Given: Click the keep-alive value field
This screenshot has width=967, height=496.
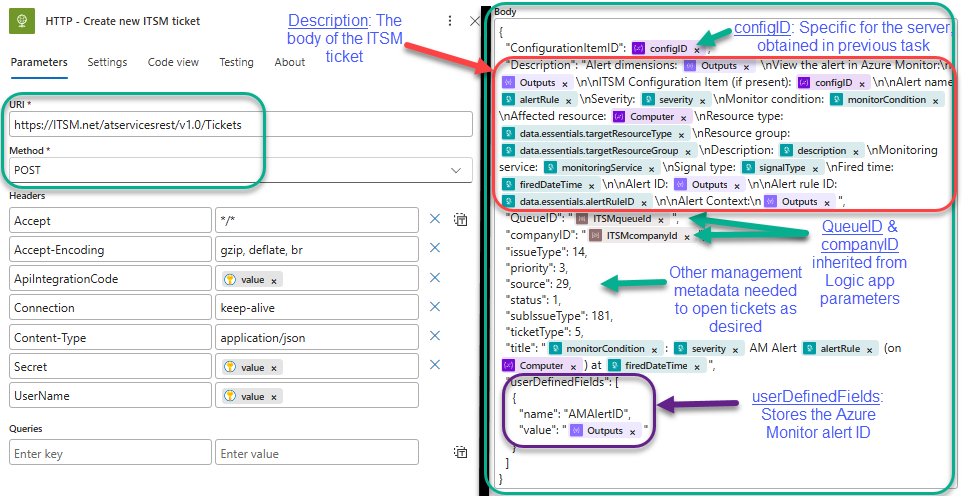Looking at the screenshot, I should [x=317, y=307].
